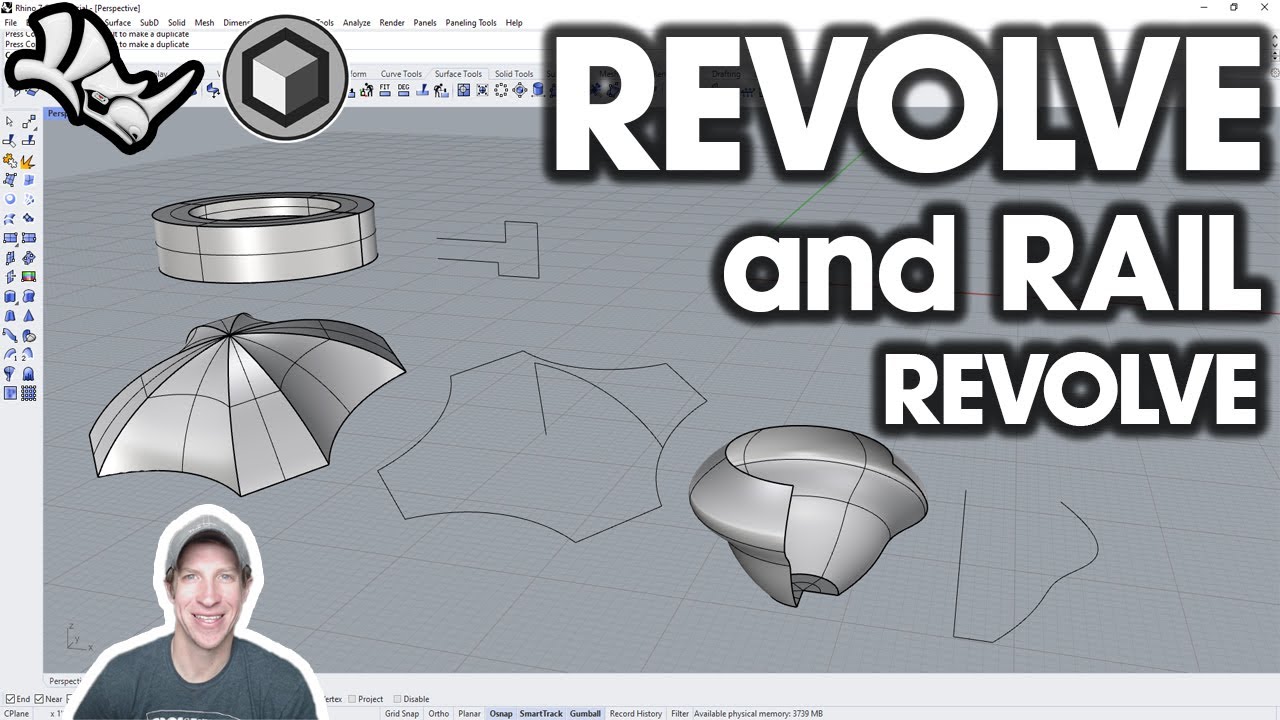
Task: Open the Points tool in left sidebar
Action: 29,121
